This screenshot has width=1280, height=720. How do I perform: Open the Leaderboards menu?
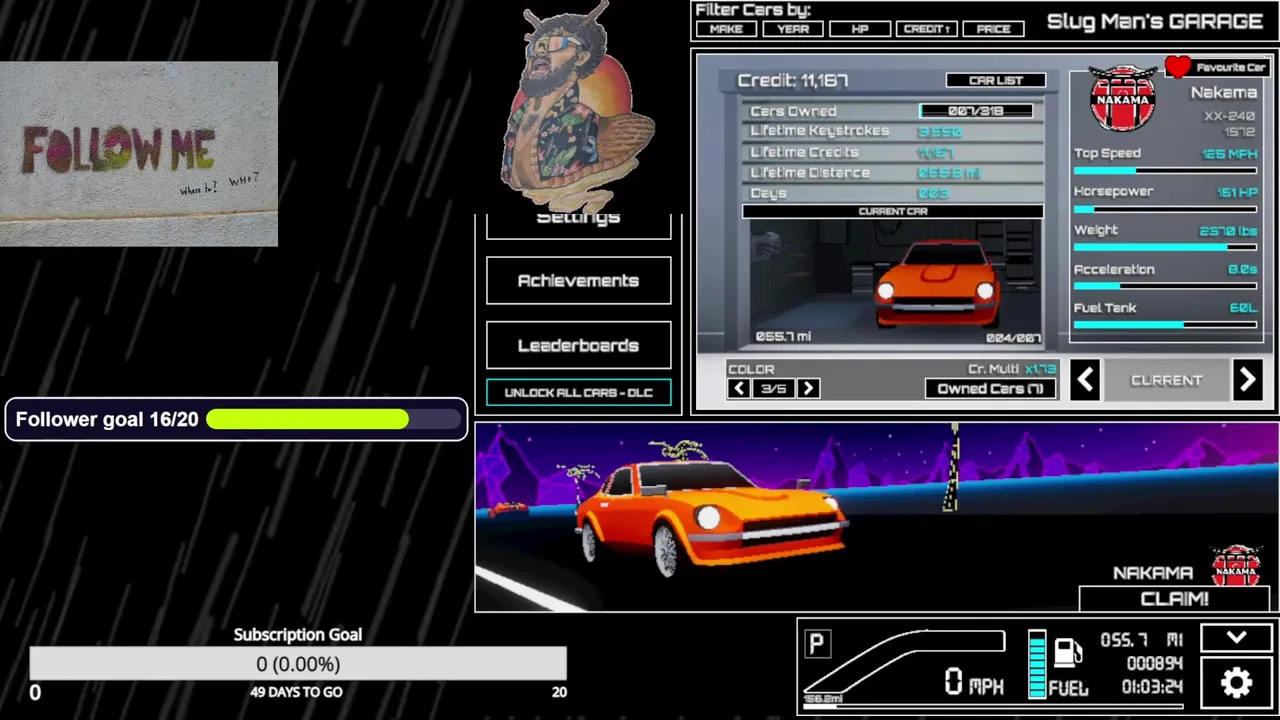[578, 346]
